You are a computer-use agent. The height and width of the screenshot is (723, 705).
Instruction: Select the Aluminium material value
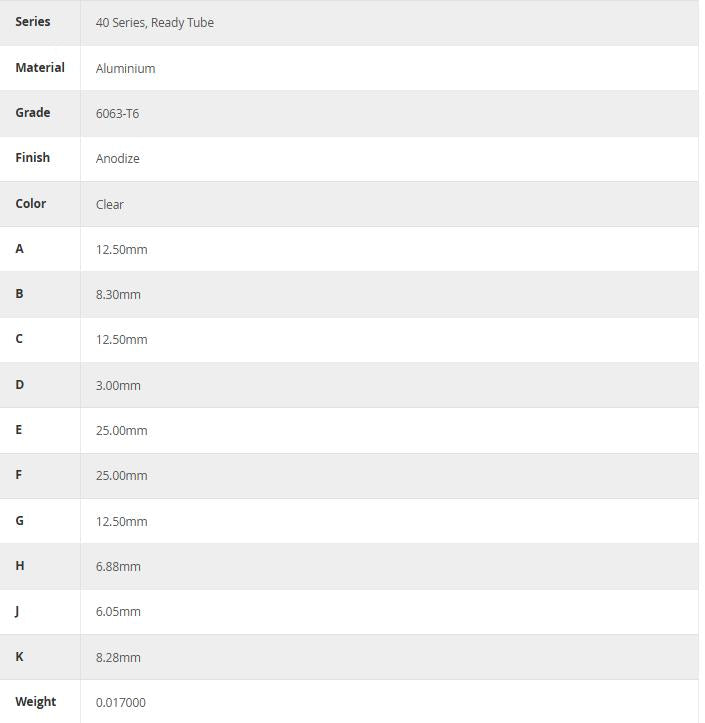(x=126, y=69)
